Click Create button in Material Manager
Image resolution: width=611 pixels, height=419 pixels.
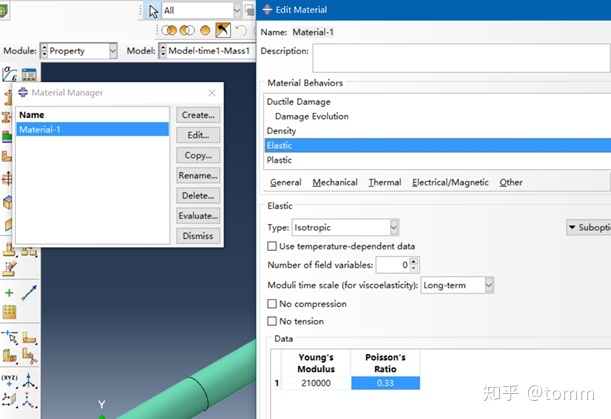tap(198, 115)
